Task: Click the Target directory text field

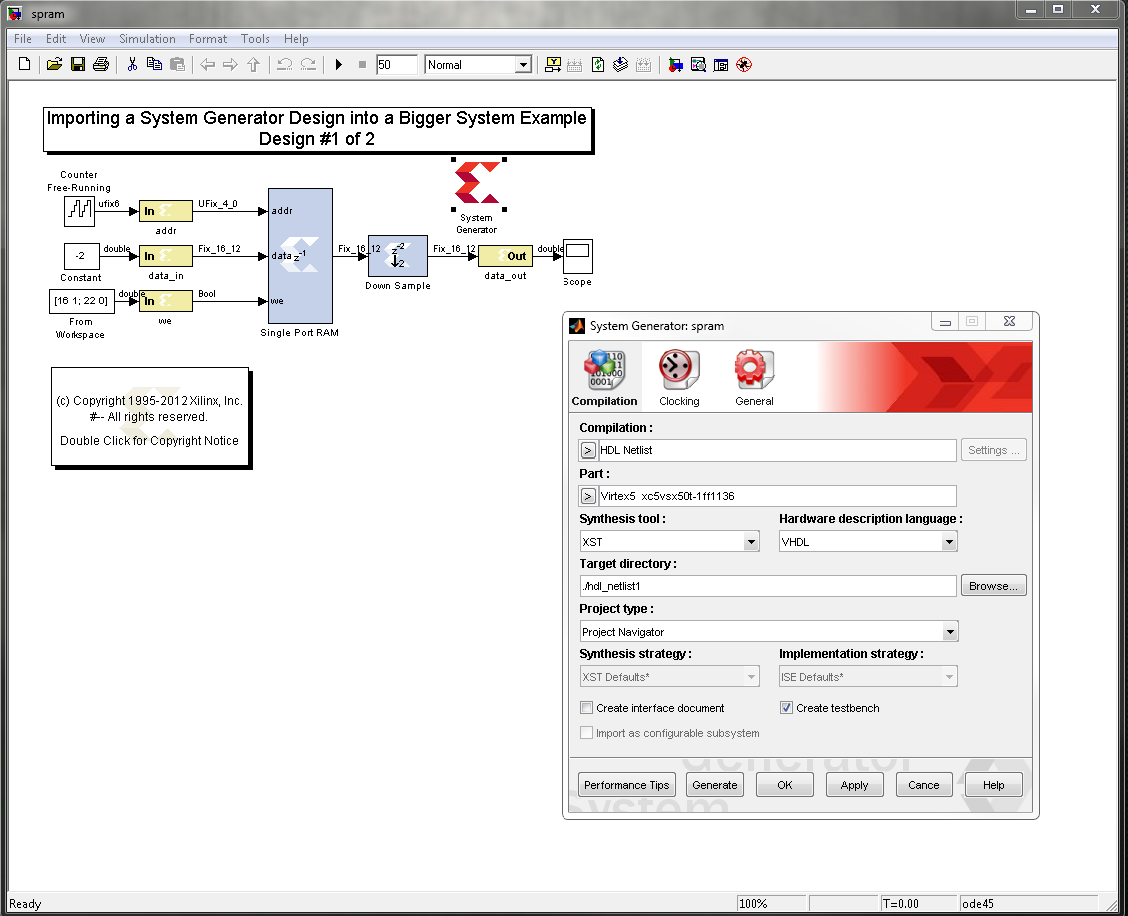Action: tap(767, 587)
